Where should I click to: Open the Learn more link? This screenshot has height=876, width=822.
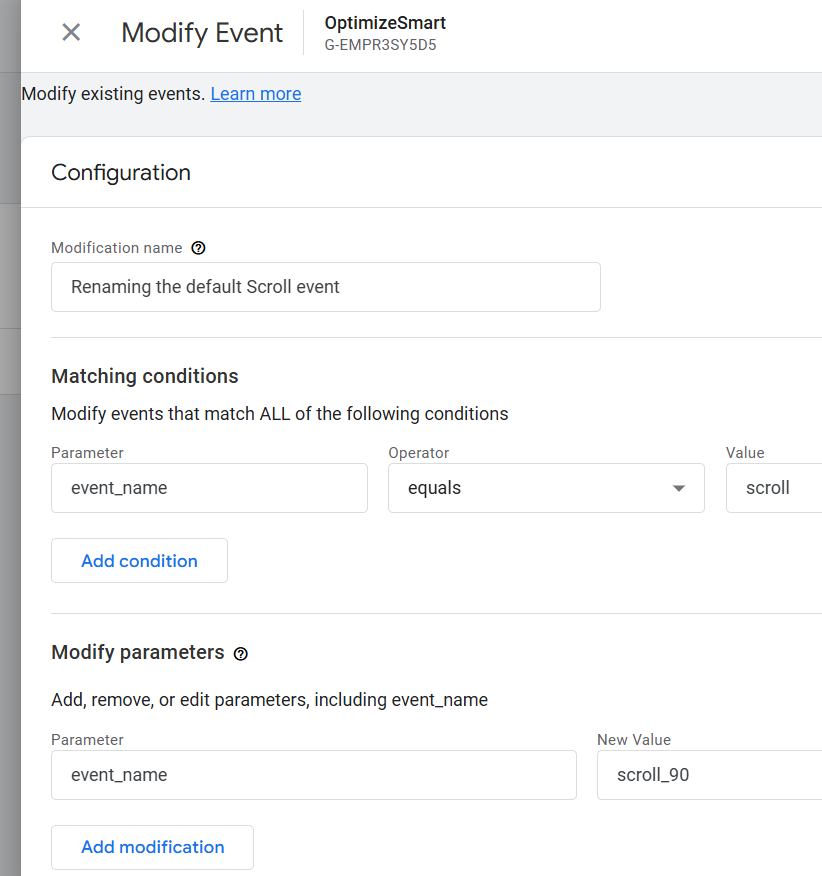256,94
